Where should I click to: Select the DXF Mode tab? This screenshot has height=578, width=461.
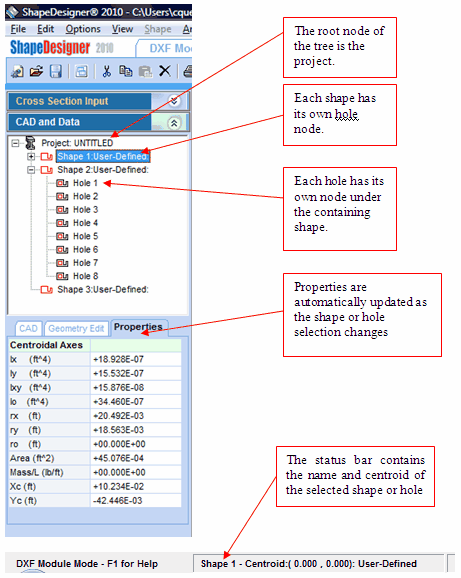pyautogui.click(x=165, y=48)
